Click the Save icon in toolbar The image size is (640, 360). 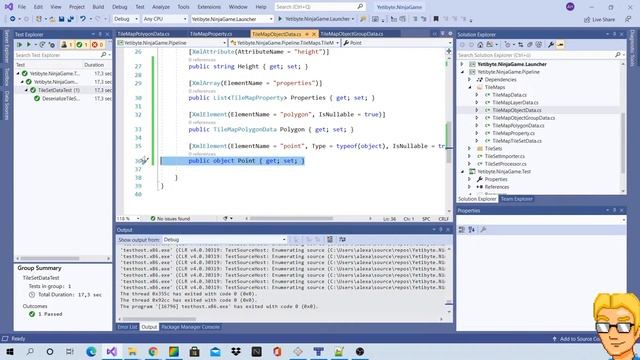pos(61,19)
